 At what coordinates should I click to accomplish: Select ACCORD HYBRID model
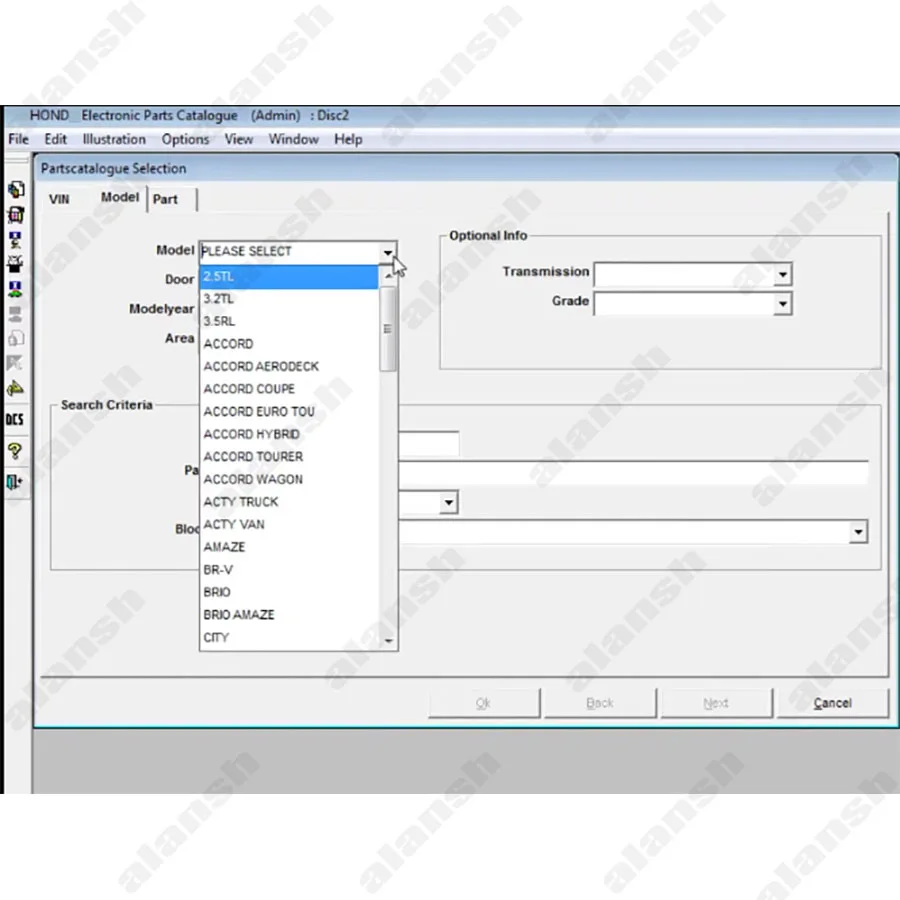(x=289, y=435)
